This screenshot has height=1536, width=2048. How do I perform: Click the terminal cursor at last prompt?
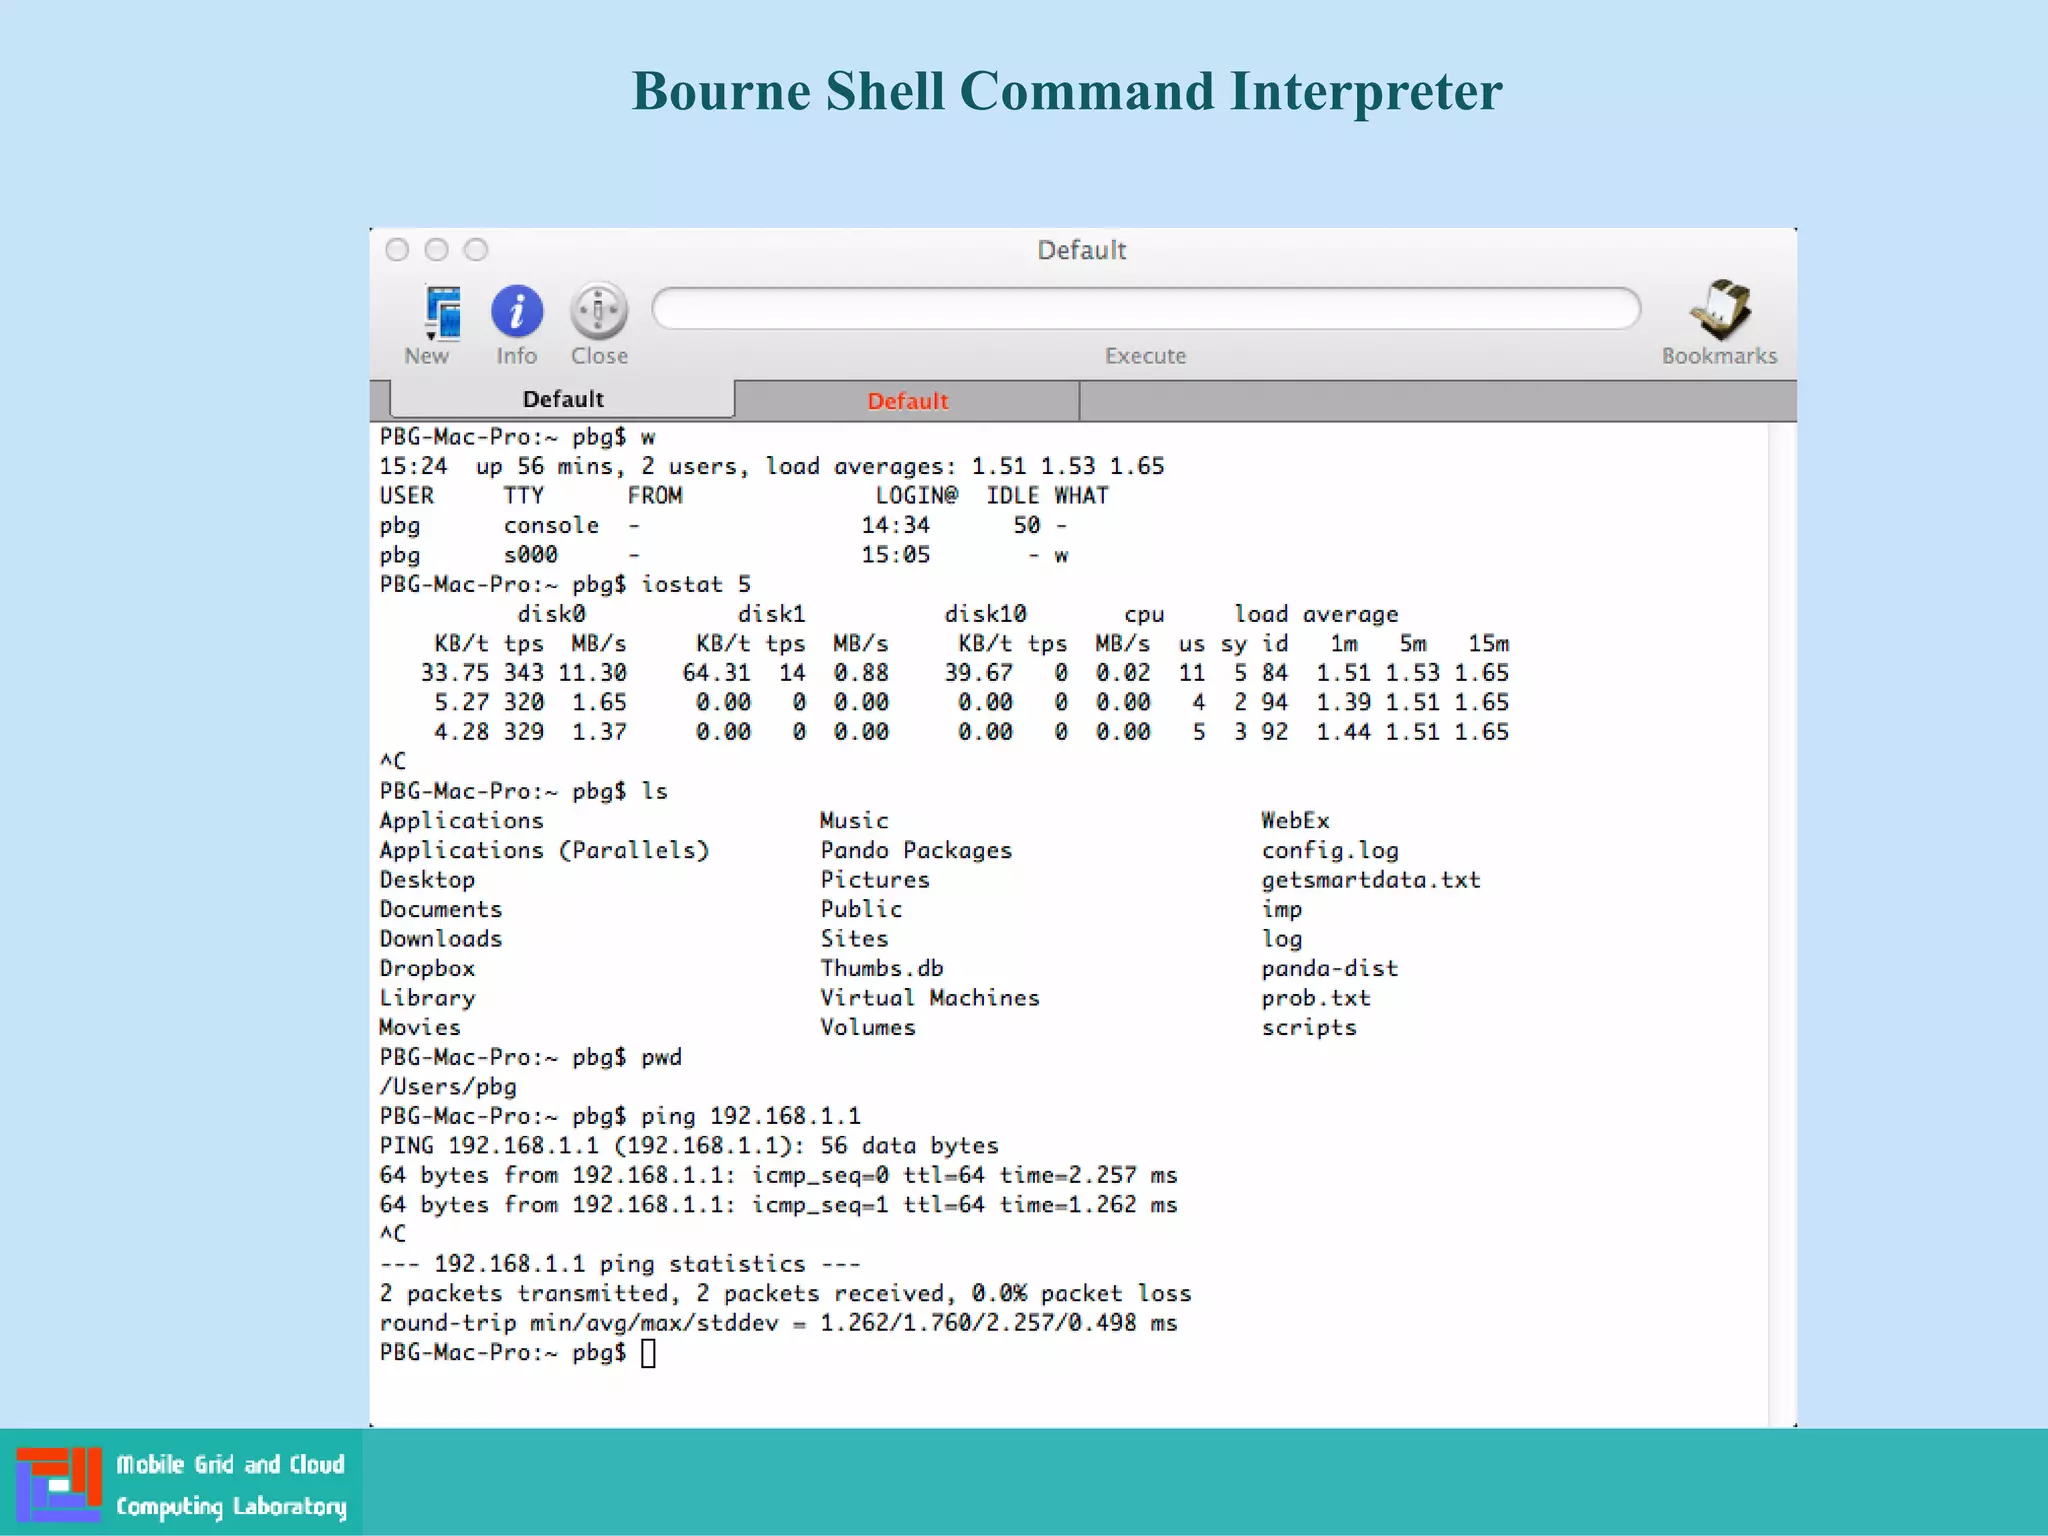(x=648, y=1353)
